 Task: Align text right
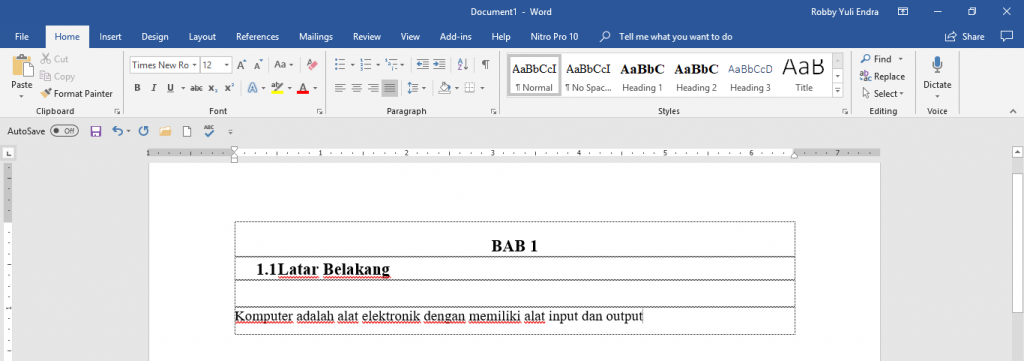(373, 87)
